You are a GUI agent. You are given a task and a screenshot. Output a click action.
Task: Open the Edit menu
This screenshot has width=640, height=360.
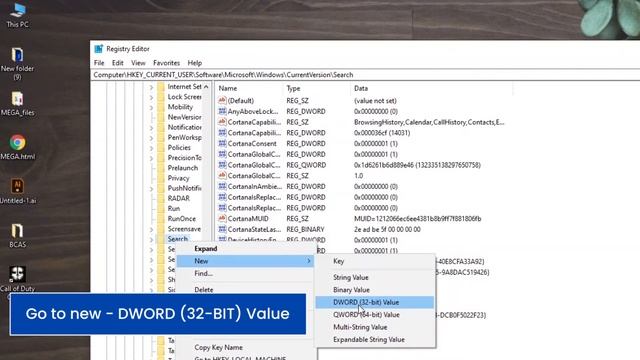point(118,63)
